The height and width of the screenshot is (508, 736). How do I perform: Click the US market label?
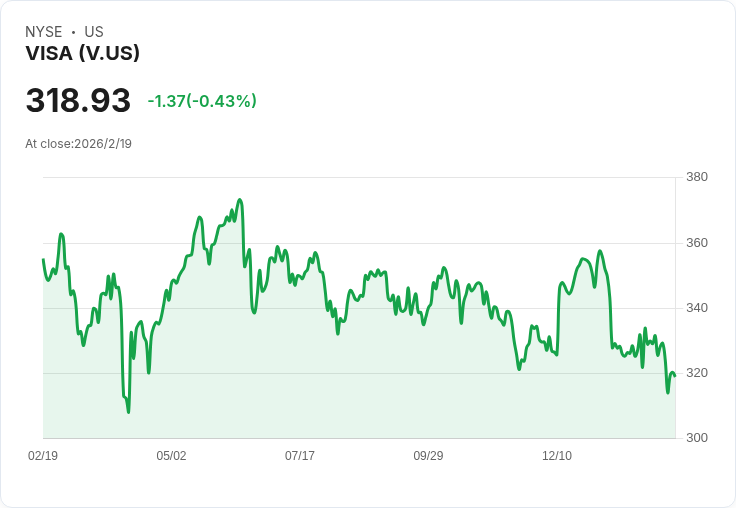(x=94, y=32)
